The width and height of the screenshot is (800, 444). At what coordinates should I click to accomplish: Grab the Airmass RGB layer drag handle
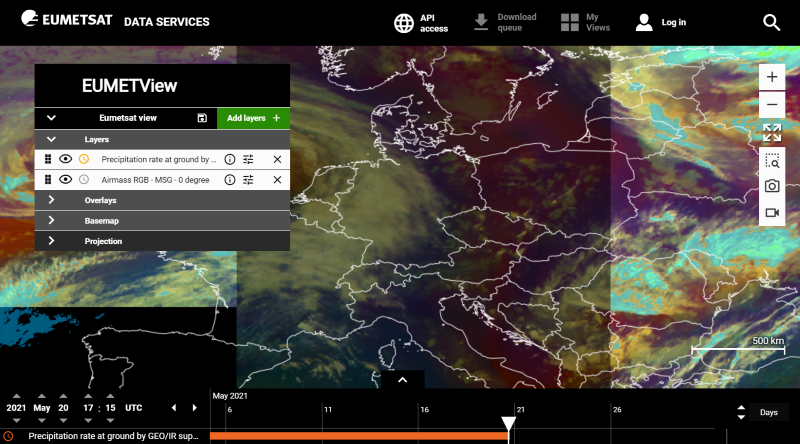pos(48,180)
